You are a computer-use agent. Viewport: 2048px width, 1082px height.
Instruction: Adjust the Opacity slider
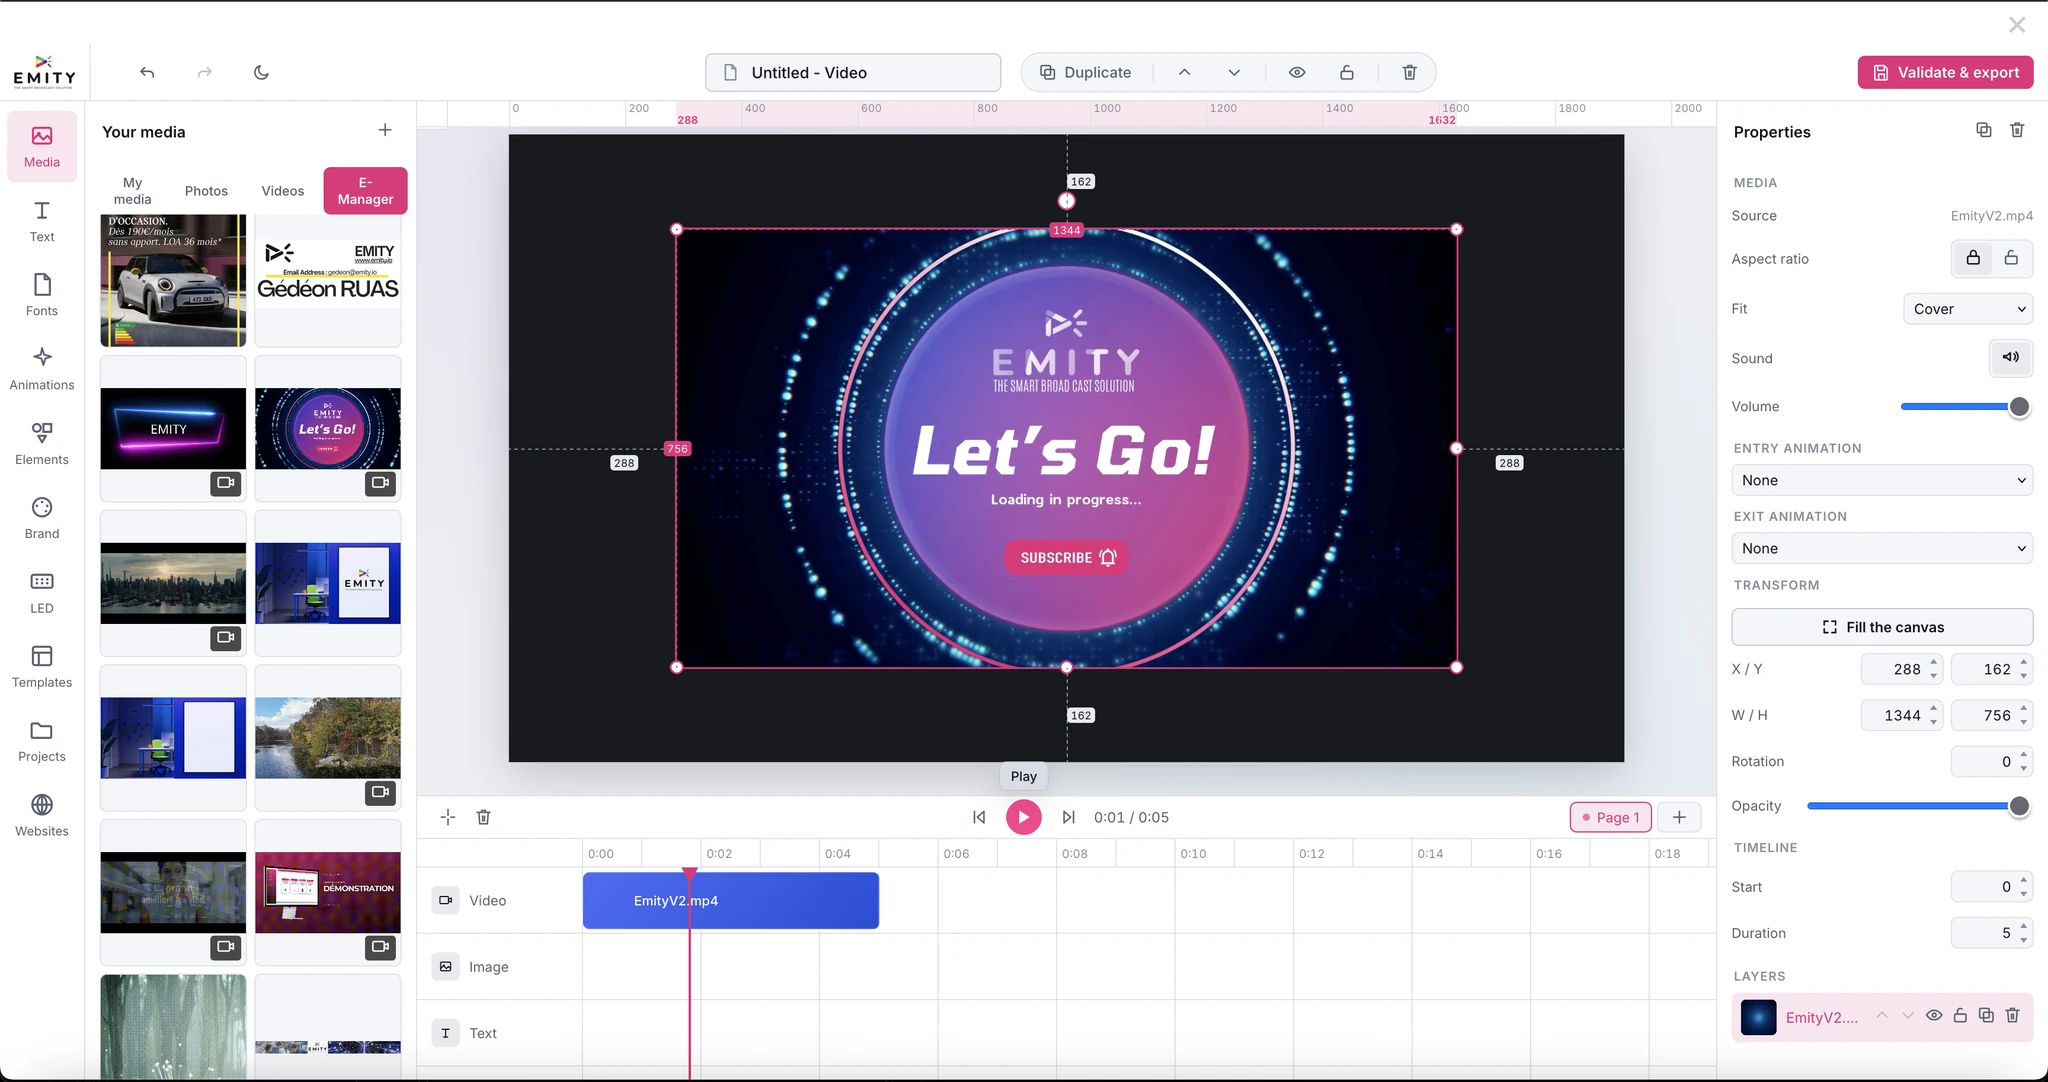pos(1918,806)
